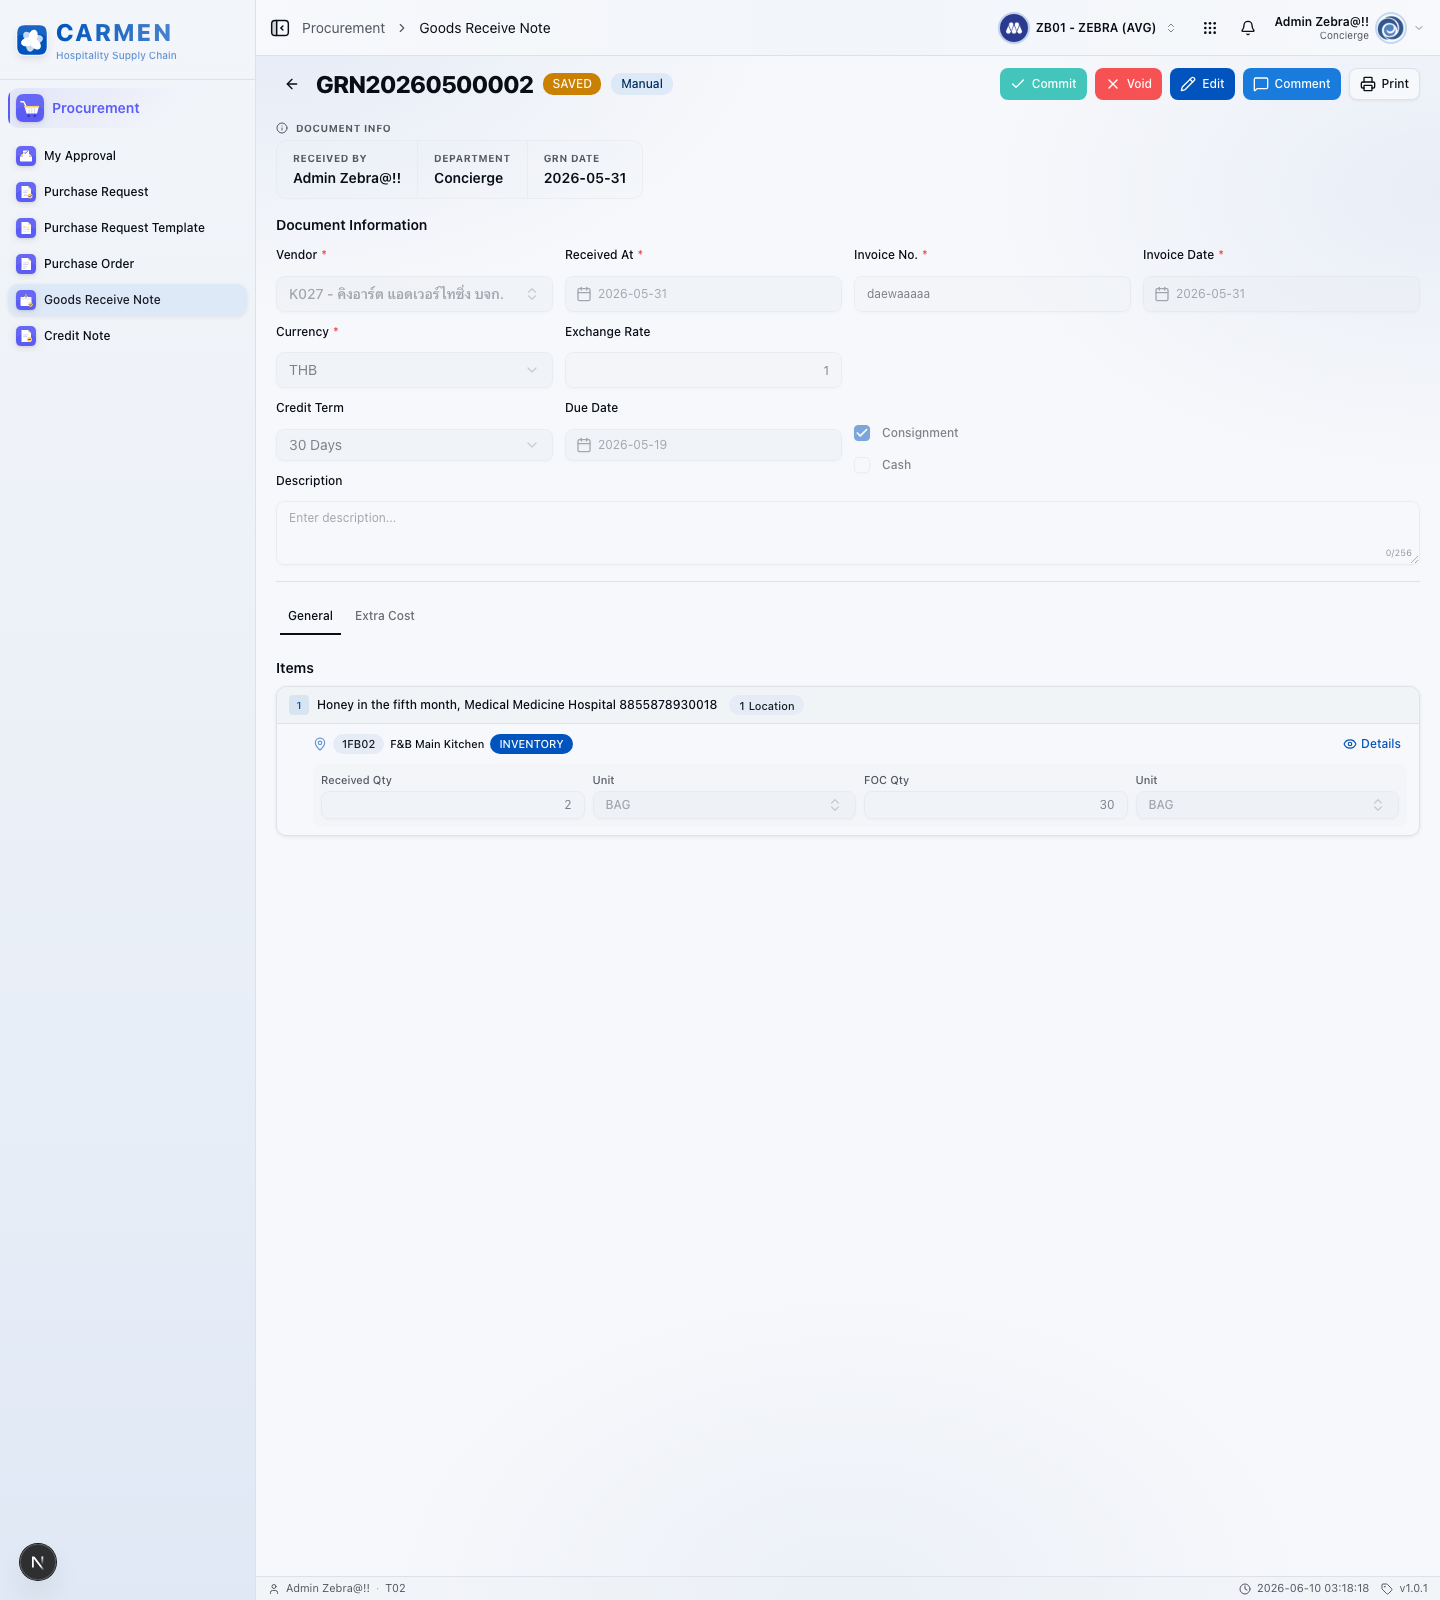Click the item row number 1 badge

pos(299,705)
